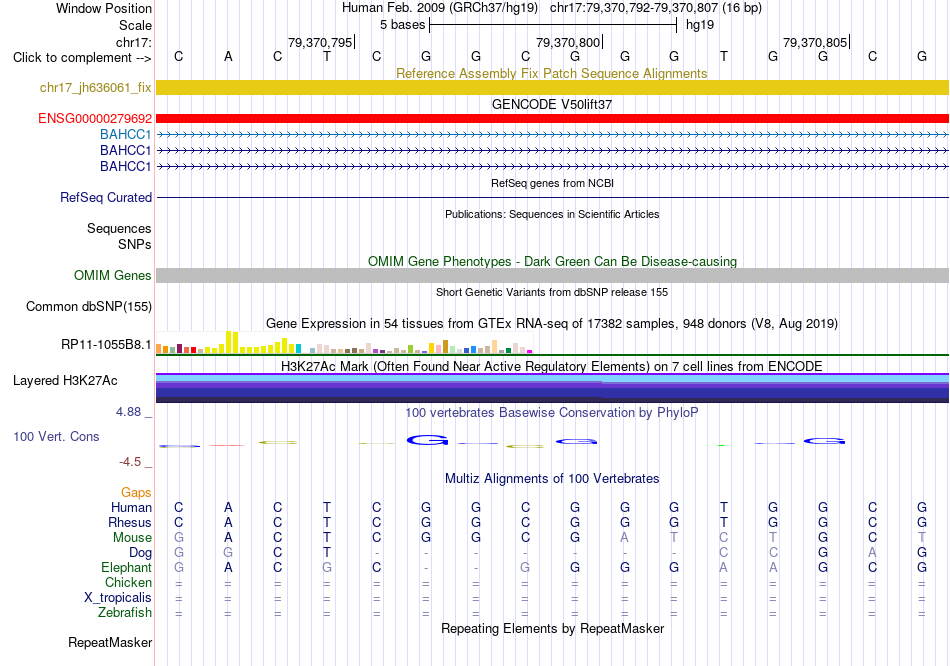Click the RefSeq Curated intron line
Viewport: 950px width, 666px height.
[x=552, y=198]
